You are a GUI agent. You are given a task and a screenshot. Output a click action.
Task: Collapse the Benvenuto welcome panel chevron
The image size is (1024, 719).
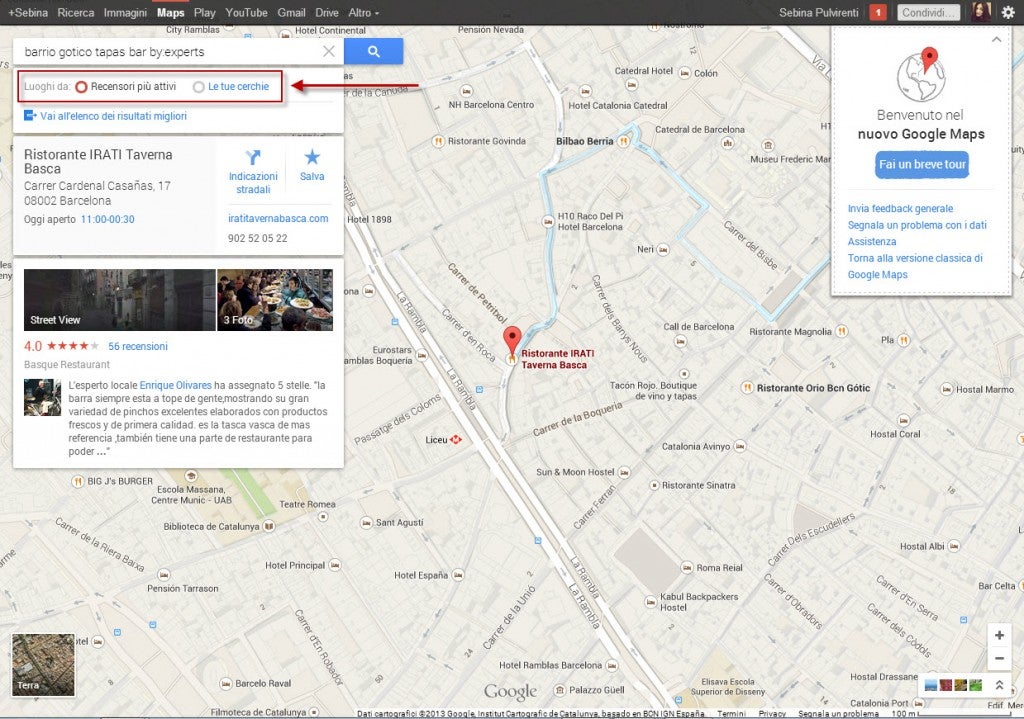[x=997, y=40]
